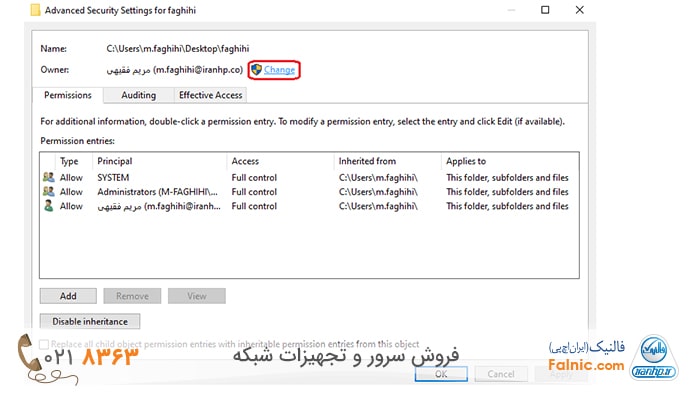Click the Disable inheritance button
694x405 pixels.
tap(90, 321)
